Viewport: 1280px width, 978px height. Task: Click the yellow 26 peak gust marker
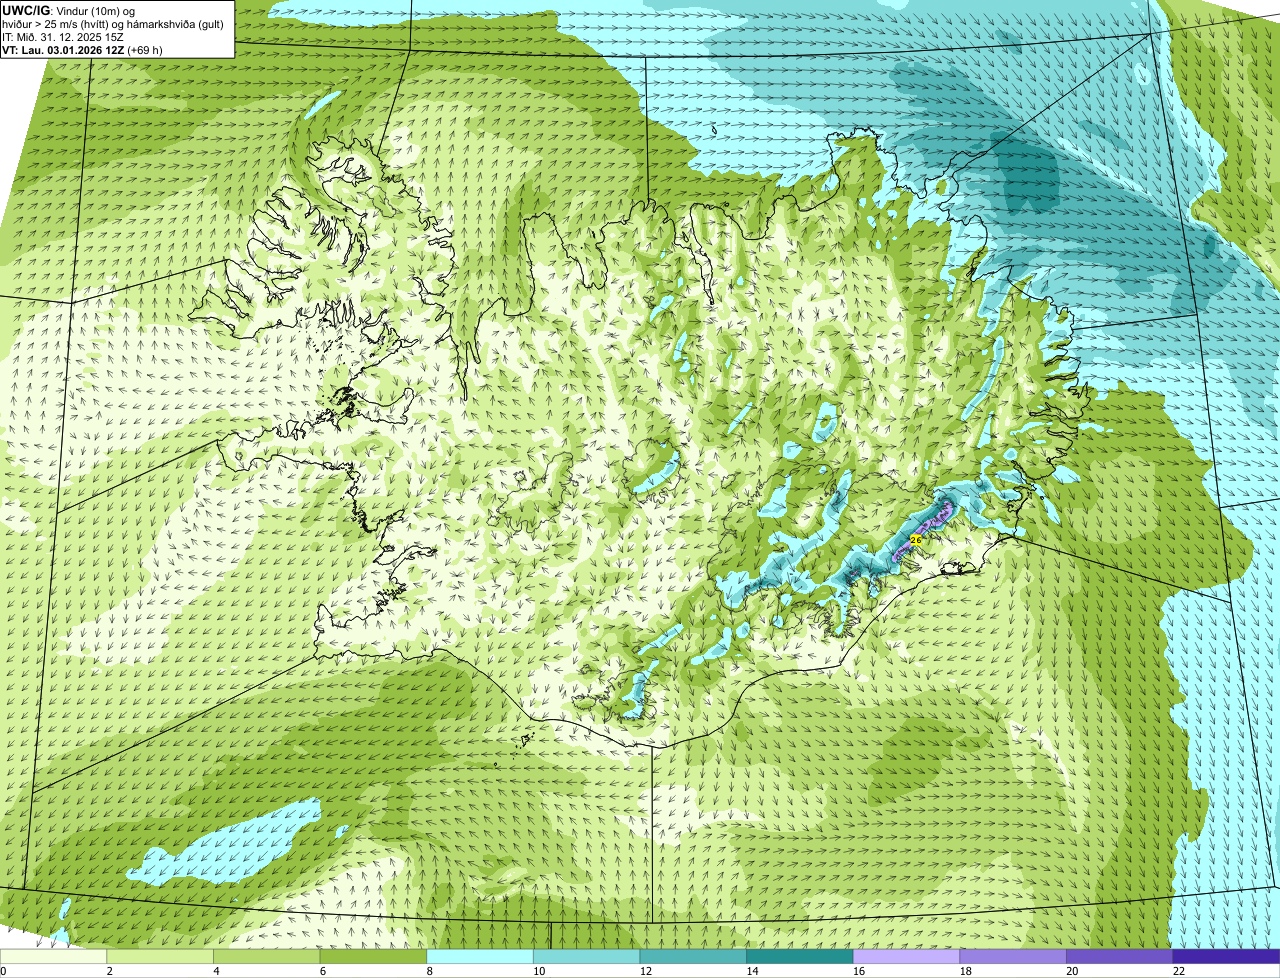point(916,539)
